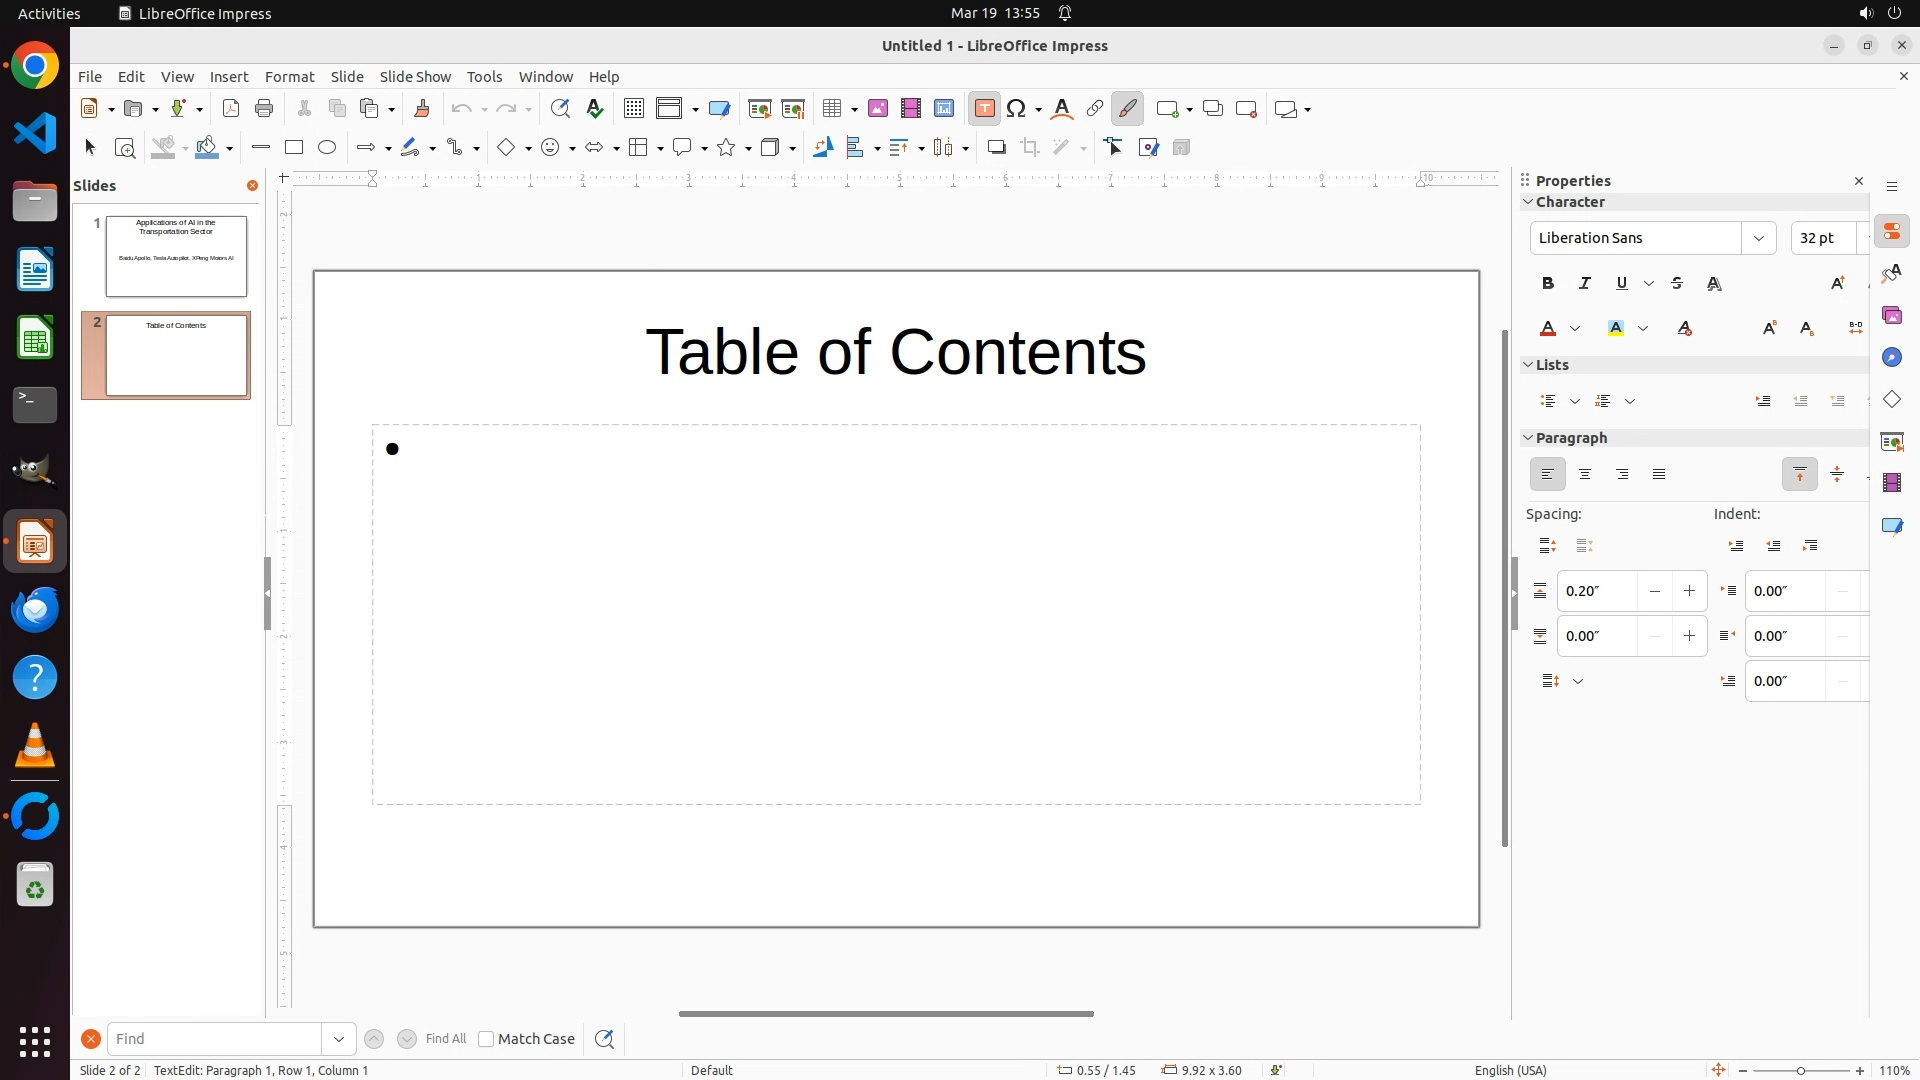Toggle Bold formatting in Character panel
The height and width of the screenshot is (1080, 1920).
pos(1548,284)
